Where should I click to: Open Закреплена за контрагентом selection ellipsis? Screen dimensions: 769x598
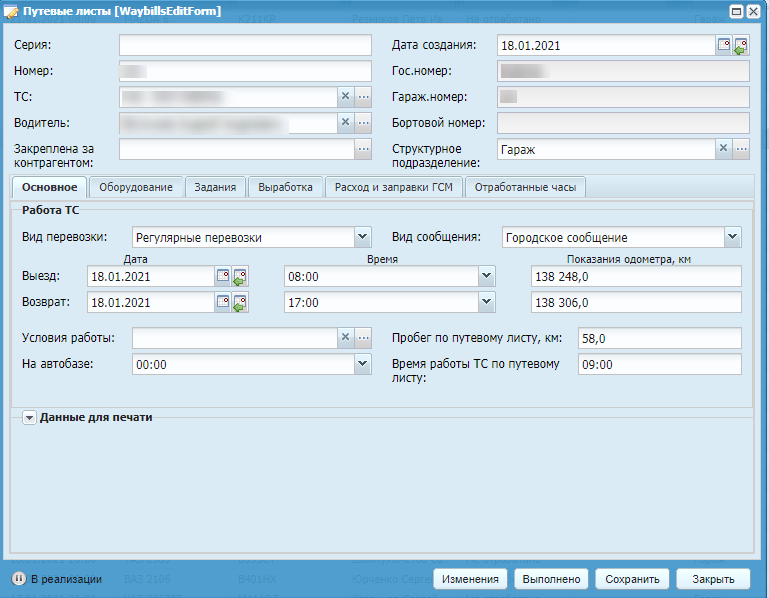[x=363, y=149]
